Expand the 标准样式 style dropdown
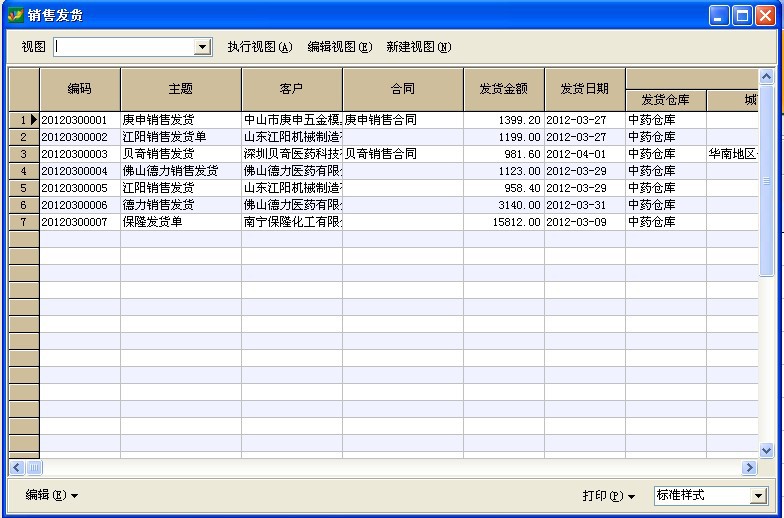This screenshot has height=518, width=784. [x=758, y=496]
